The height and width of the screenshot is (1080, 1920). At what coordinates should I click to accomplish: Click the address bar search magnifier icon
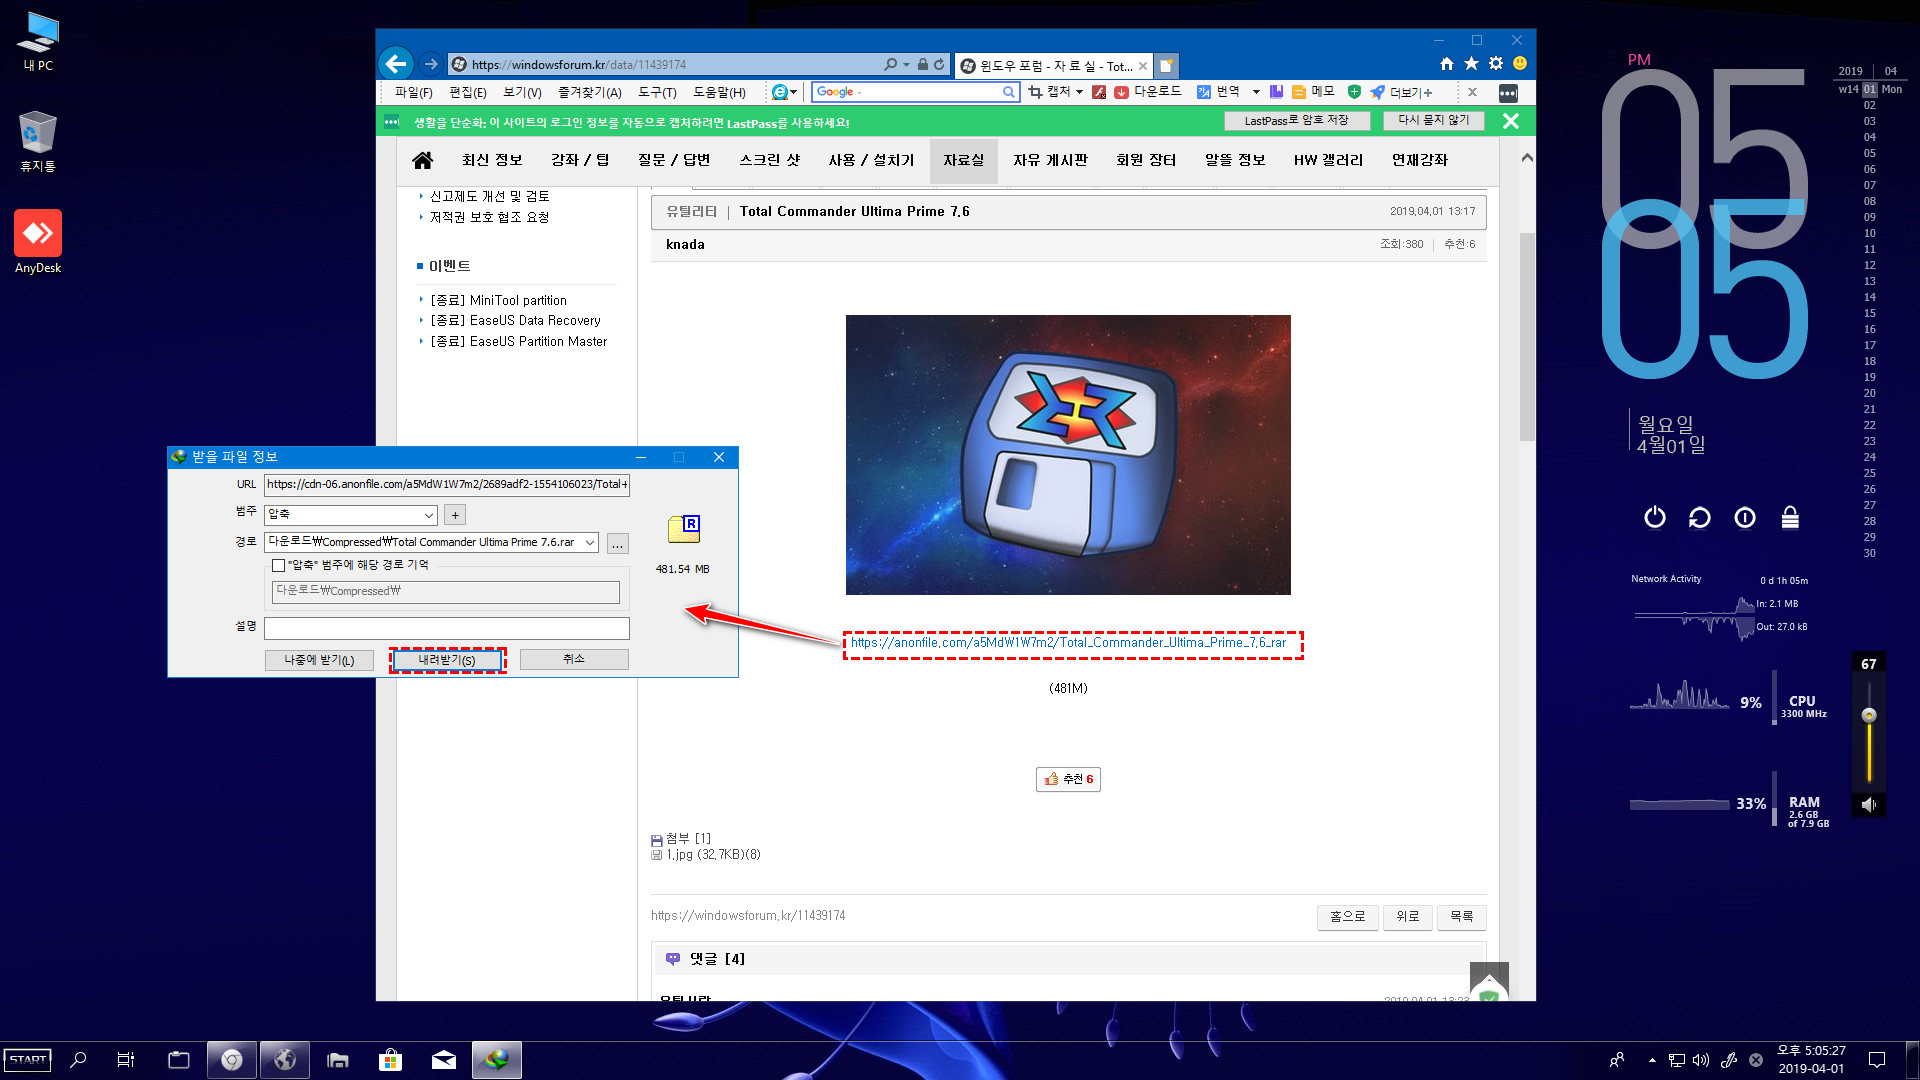tap(890, 64)
